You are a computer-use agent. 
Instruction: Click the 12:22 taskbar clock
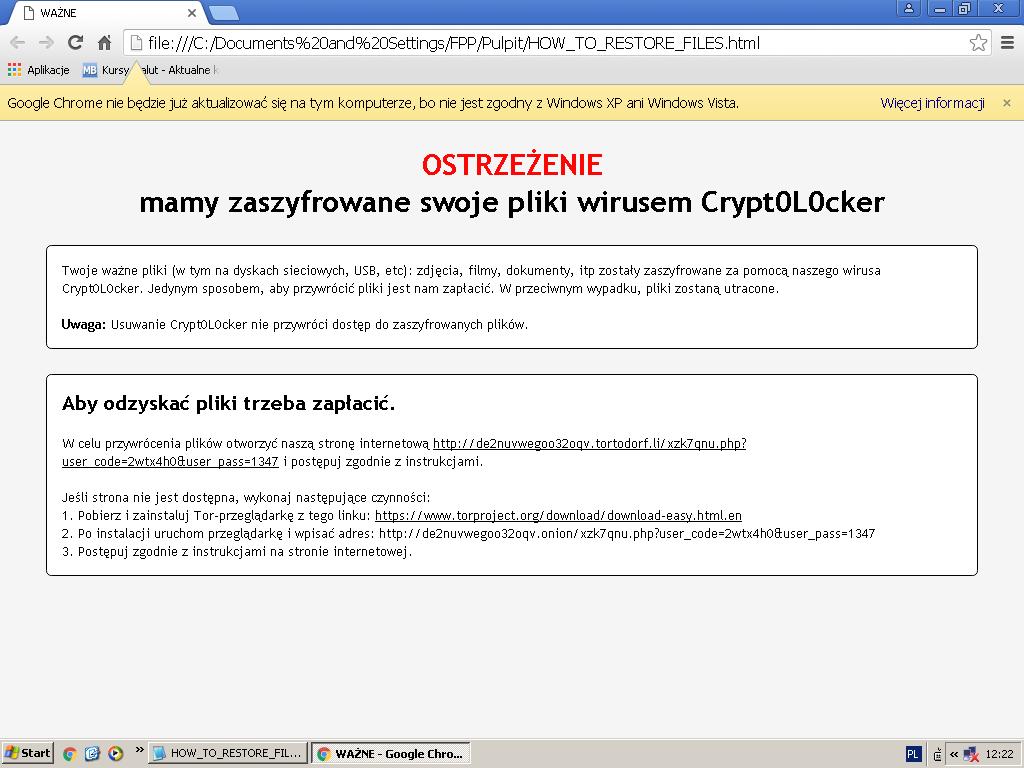click(x=999, y=754)
